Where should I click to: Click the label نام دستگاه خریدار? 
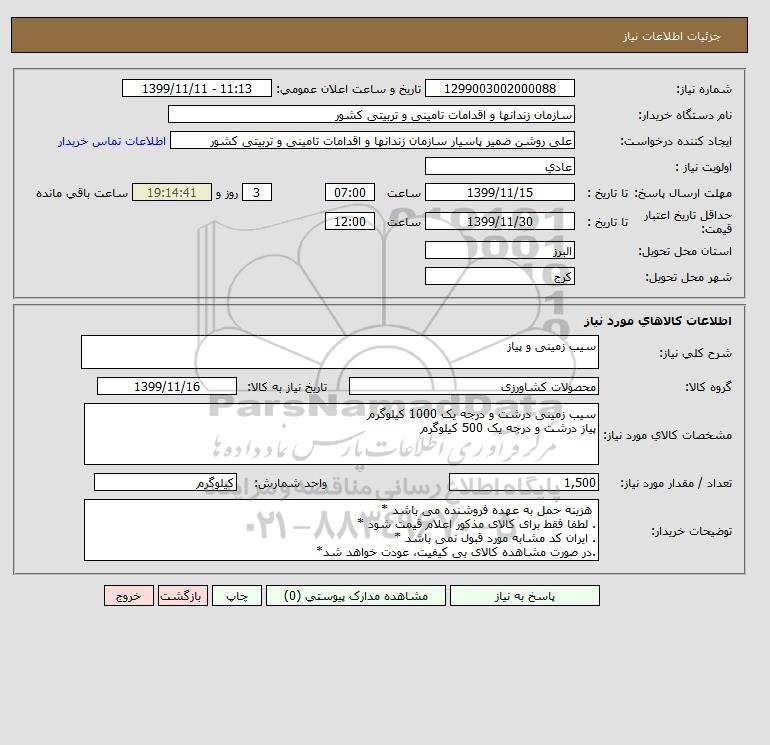685,115
